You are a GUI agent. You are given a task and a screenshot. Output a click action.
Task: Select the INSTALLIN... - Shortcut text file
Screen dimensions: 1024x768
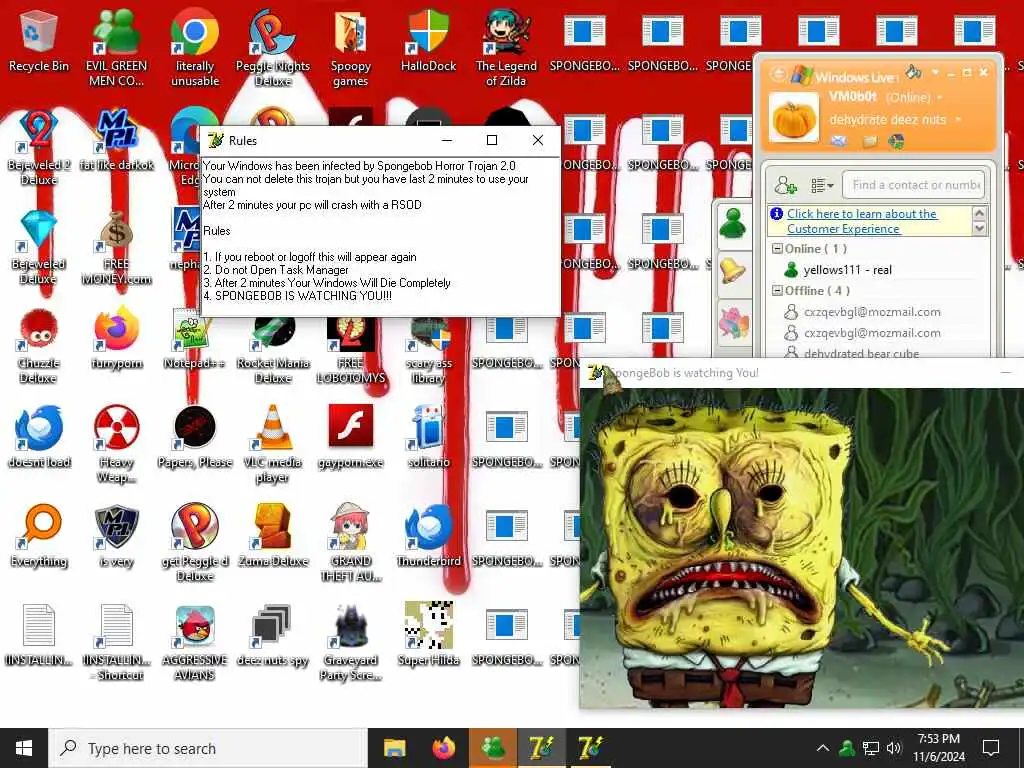(x=116, y=643)
